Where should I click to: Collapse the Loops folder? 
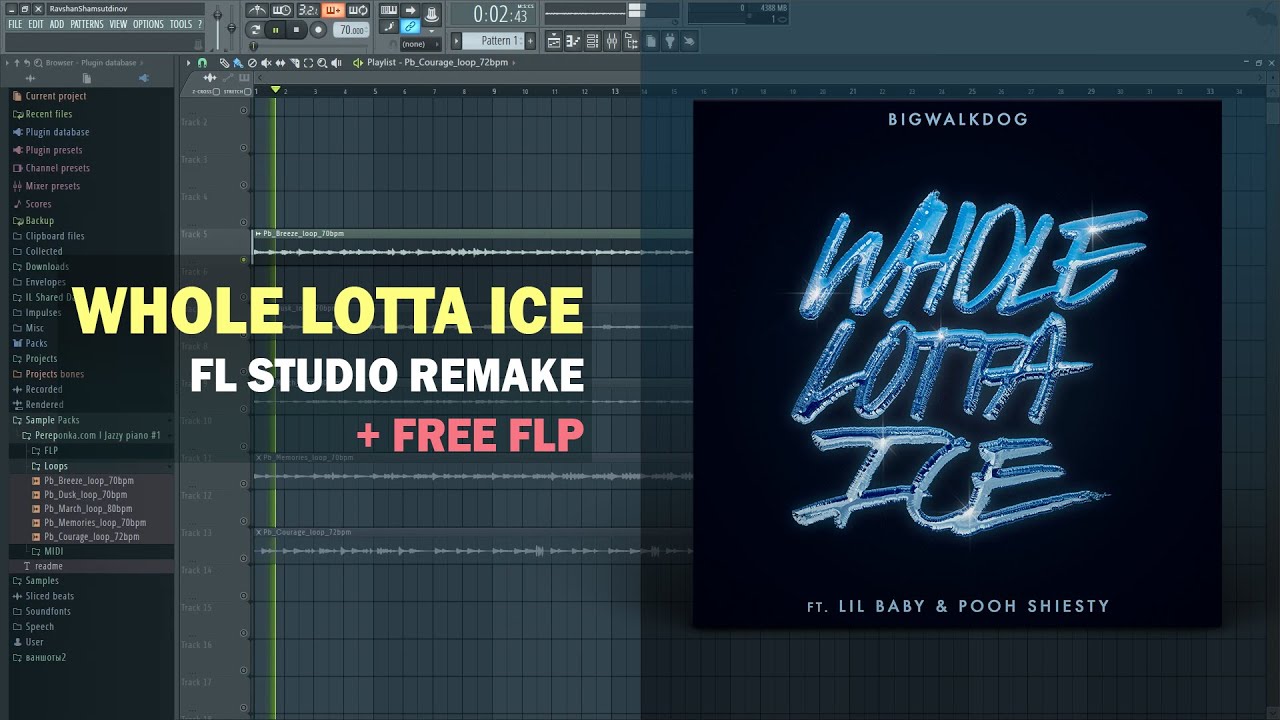point(50,466)
